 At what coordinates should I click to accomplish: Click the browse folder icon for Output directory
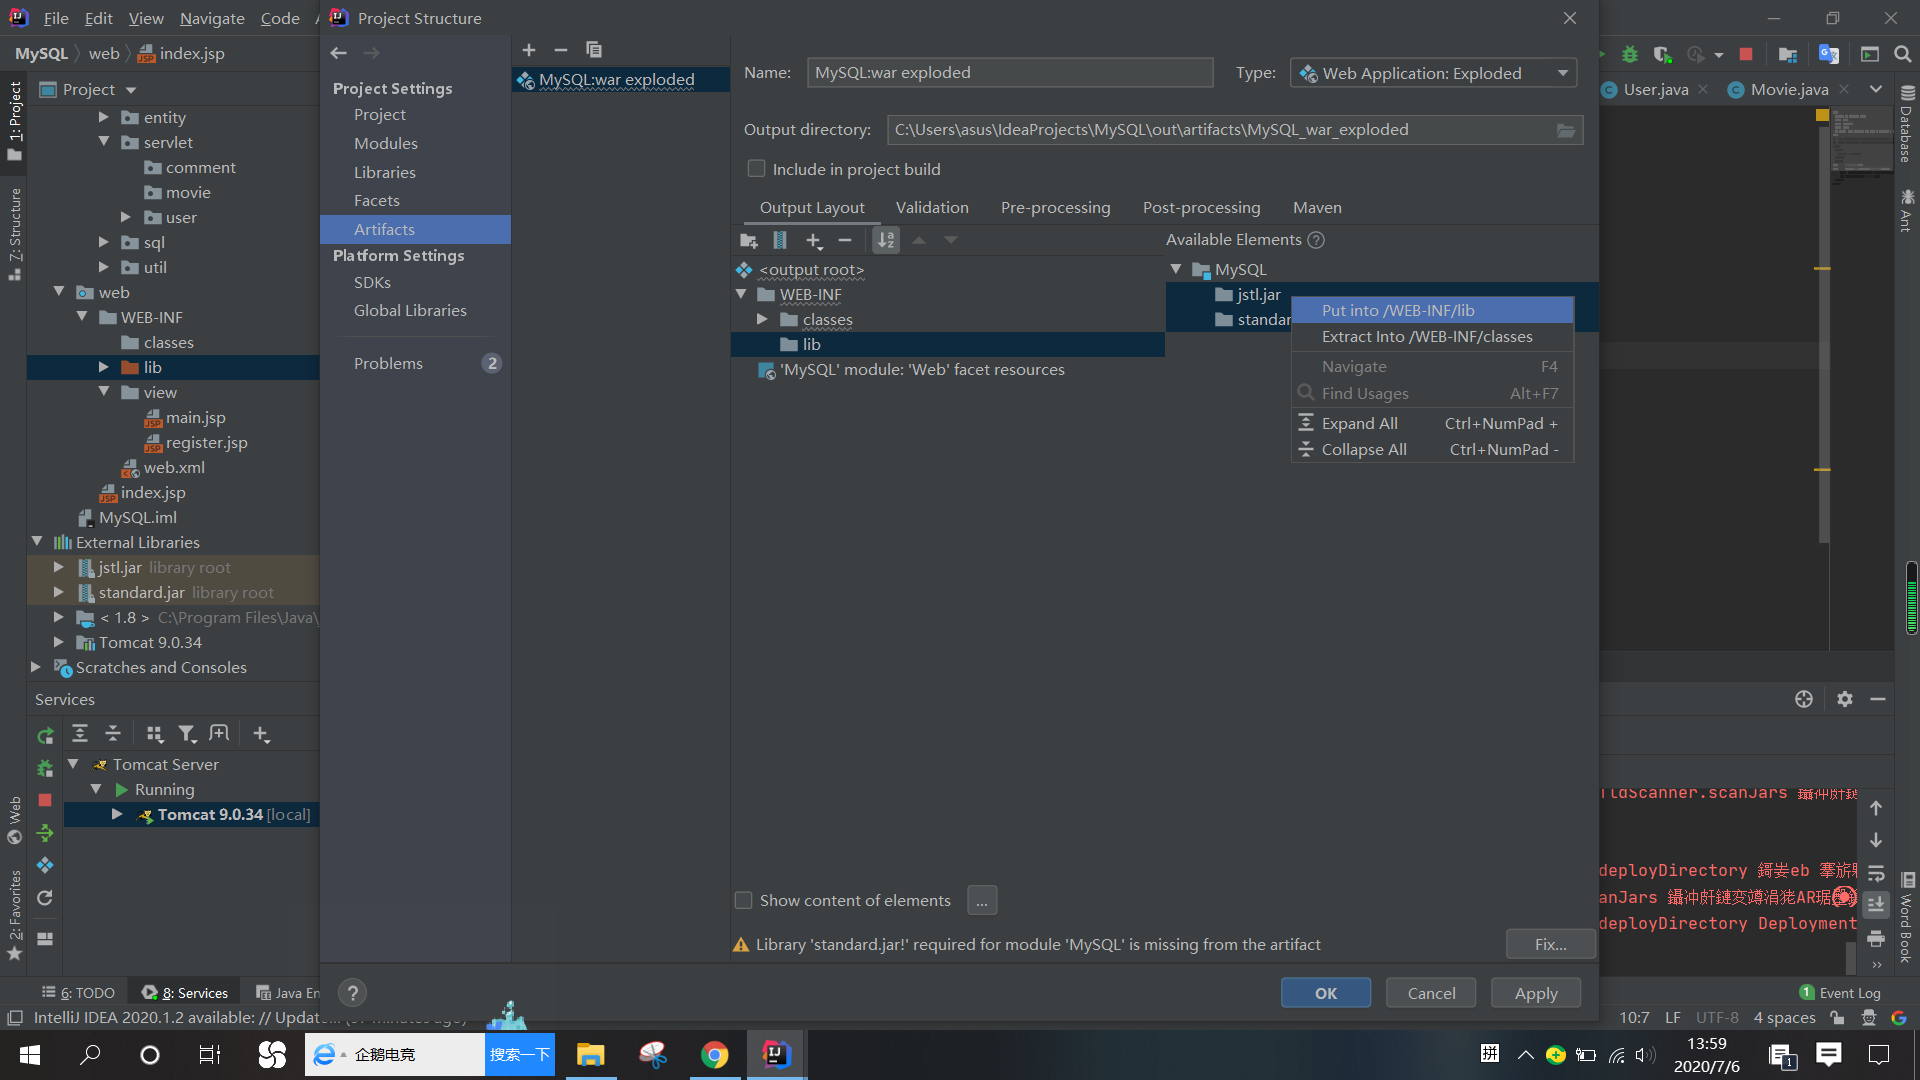click(x=1565, y=130)
